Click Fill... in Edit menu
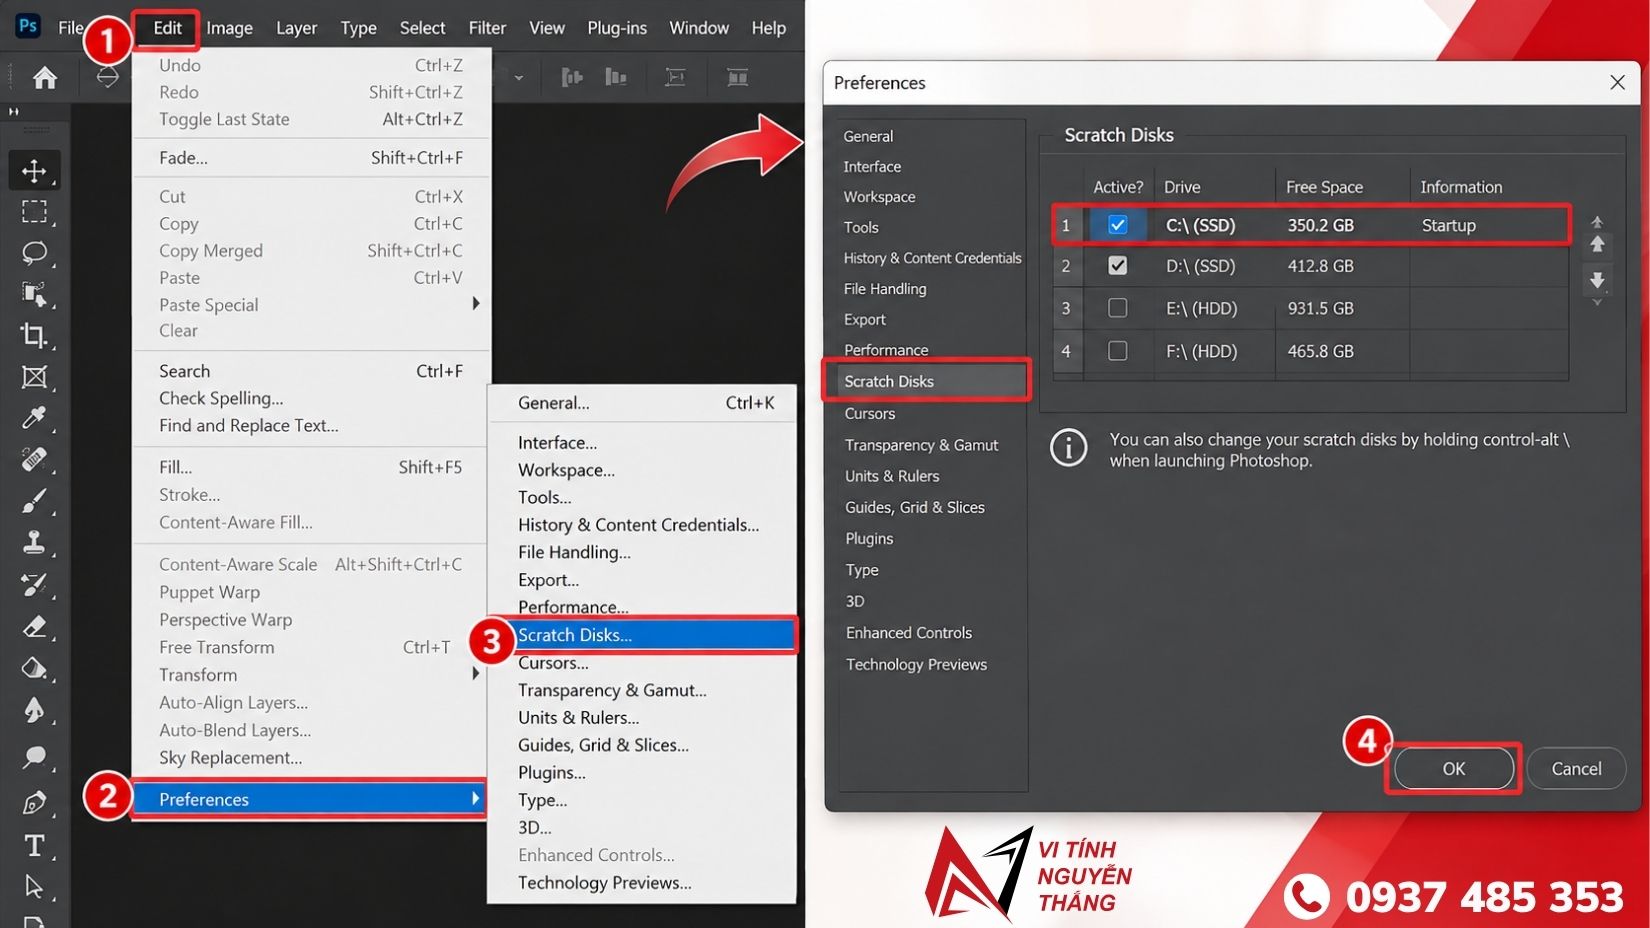The width and height of the screenshot is (1650, 928). 311,467
